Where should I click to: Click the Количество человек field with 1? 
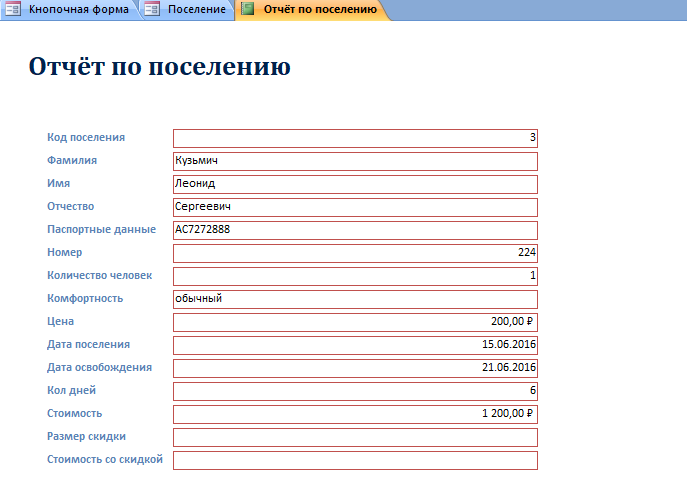point(355,276)
